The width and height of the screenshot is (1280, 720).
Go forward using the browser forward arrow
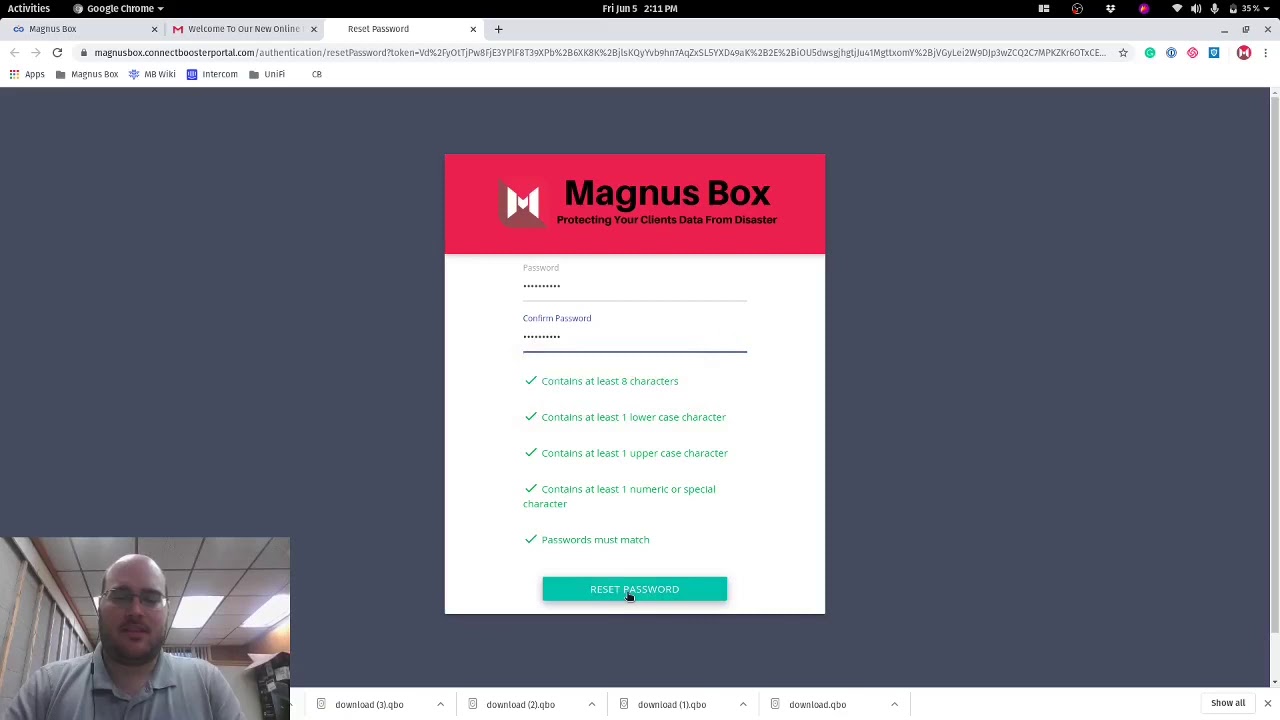point(35,52)
